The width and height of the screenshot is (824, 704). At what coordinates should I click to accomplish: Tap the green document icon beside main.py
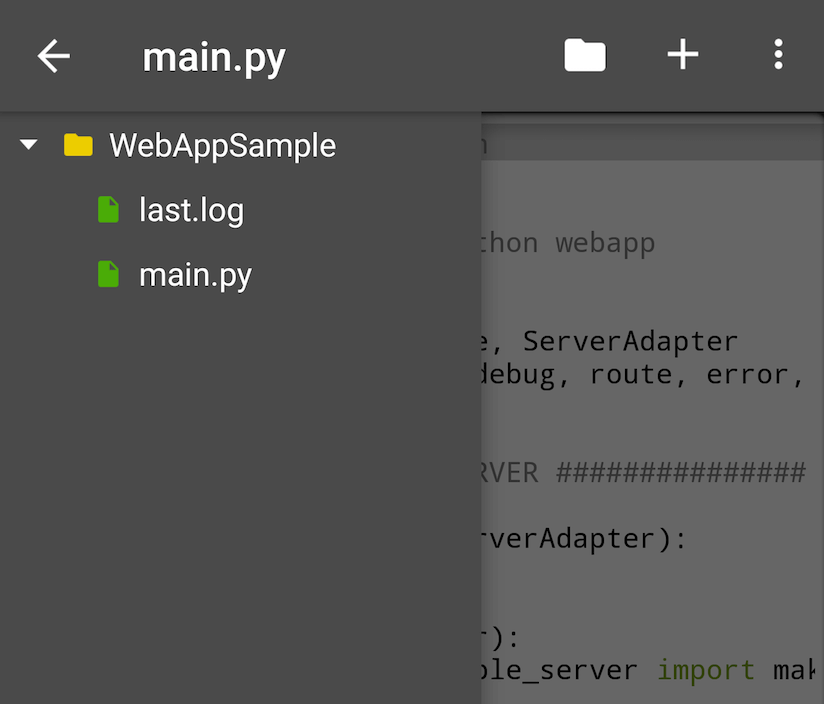pos(107,275)
